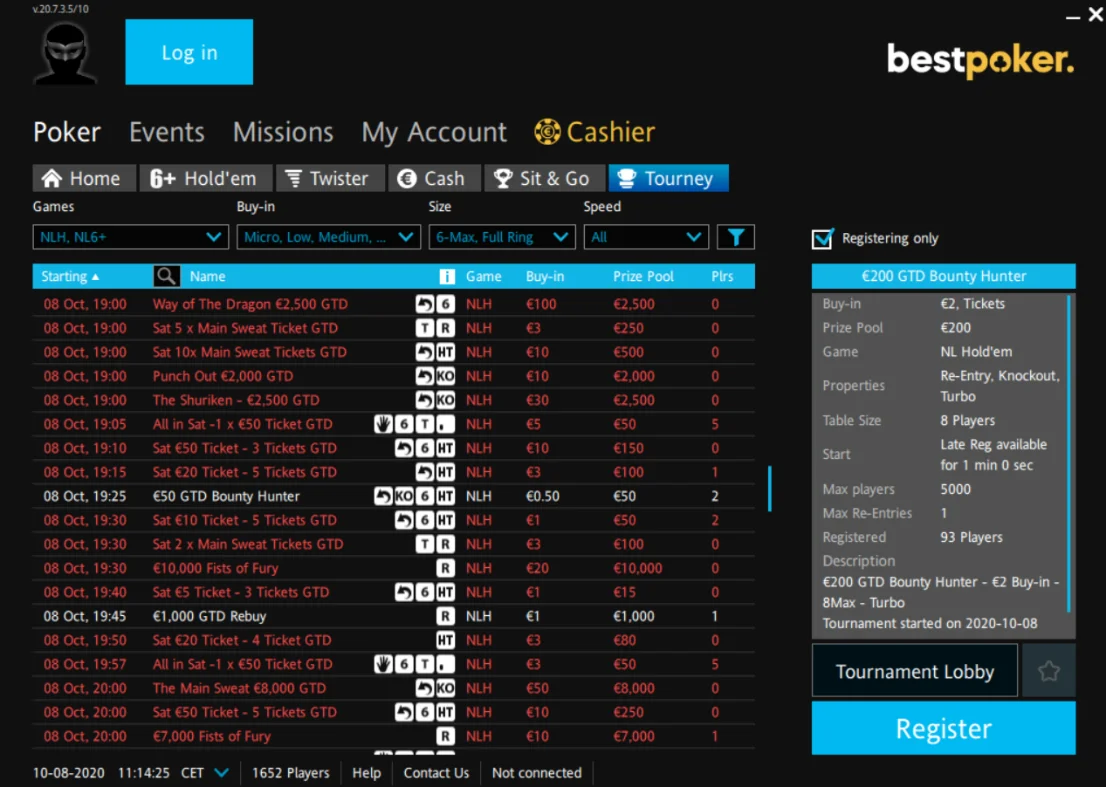Sort by the Starting column header
The height and width of the screenshot is (787, 1106).
coord(70,276)
